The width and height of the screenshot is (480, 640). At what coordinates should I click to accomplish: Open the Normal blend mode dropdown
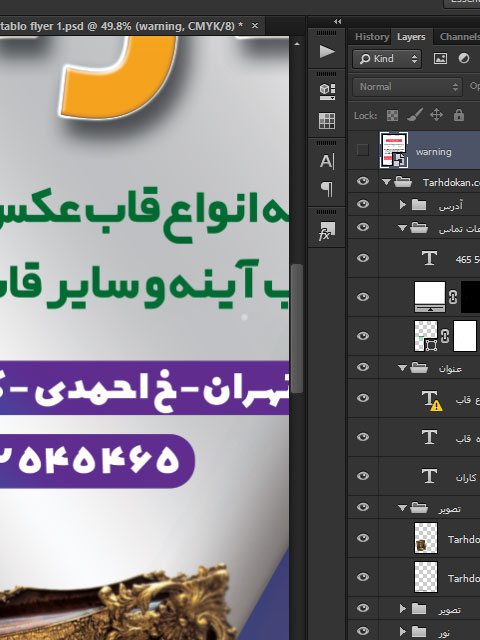407,87
